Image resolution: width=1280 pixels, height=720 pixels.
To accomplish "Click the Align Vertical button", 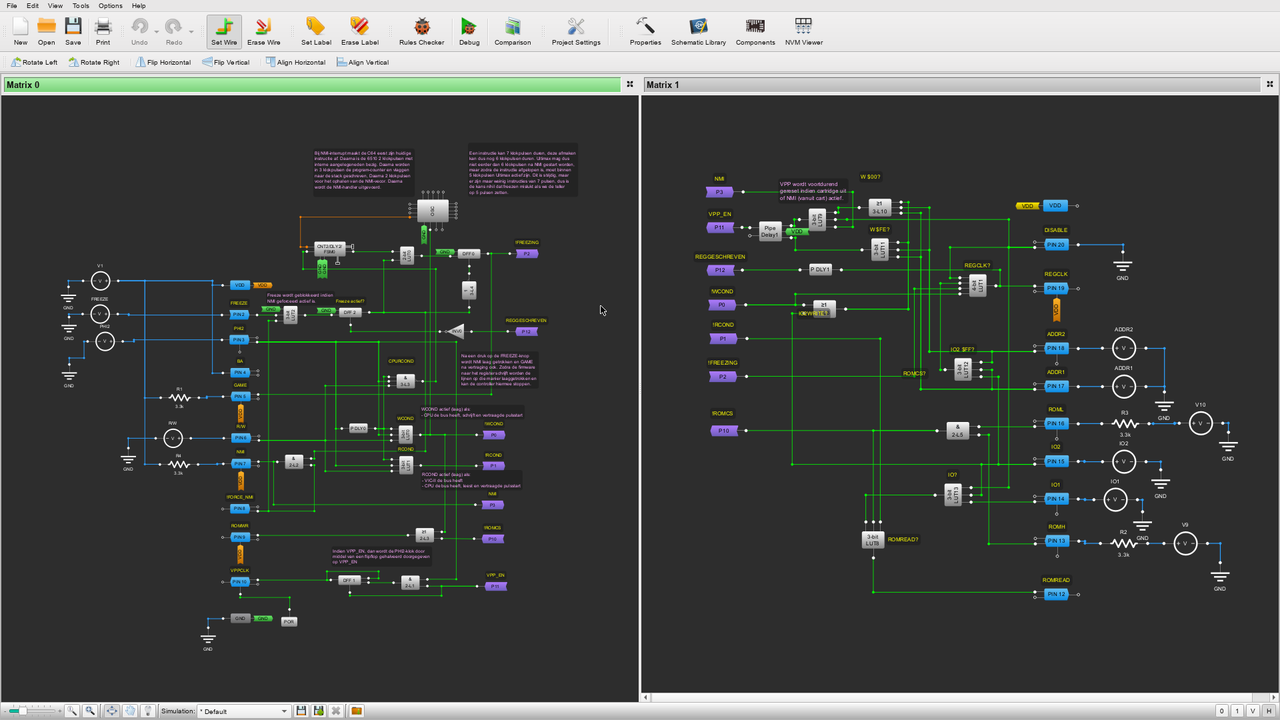I will point(362,62).
